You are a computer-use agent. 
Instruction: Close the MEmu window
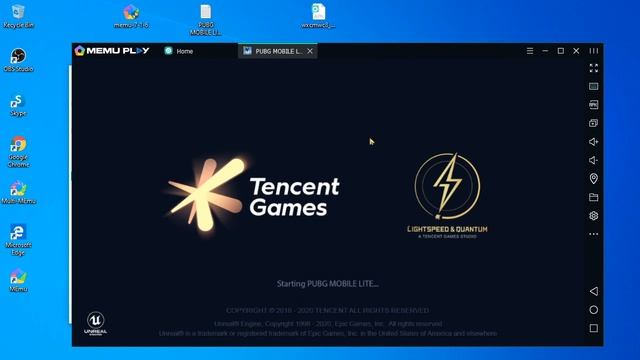576,51
